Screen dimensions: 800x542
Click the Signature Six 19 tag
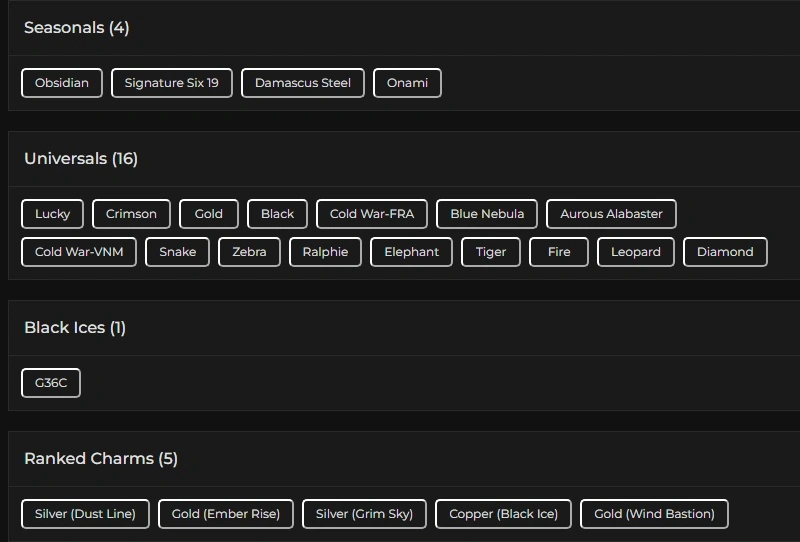click(x=171, y=83)
